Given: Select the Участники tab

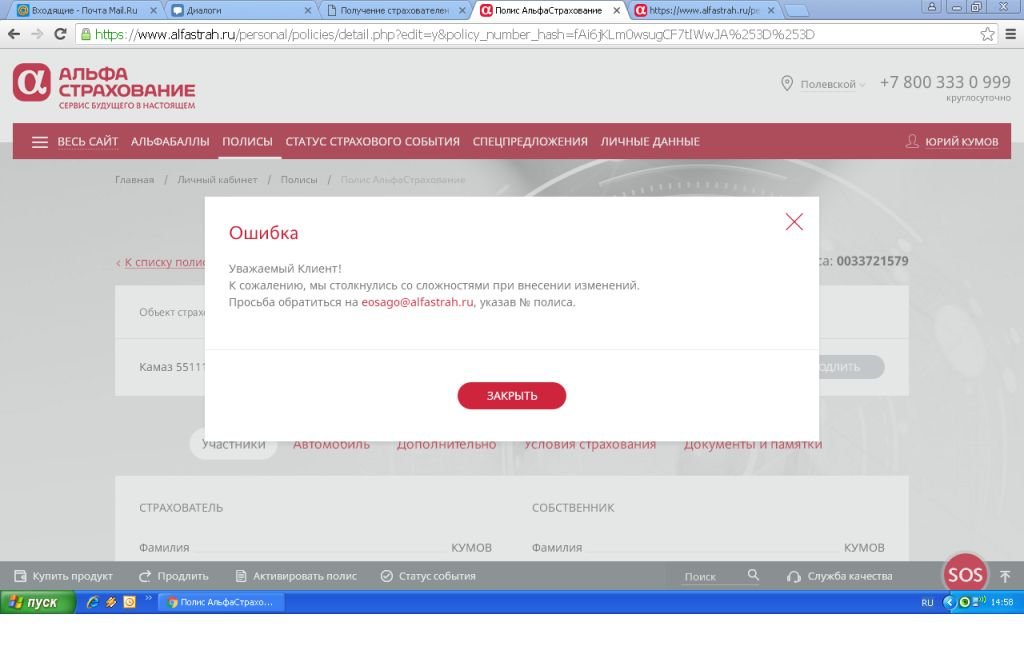Looking at the screenshot, I should pyautogui.click(x=233, y=444).
